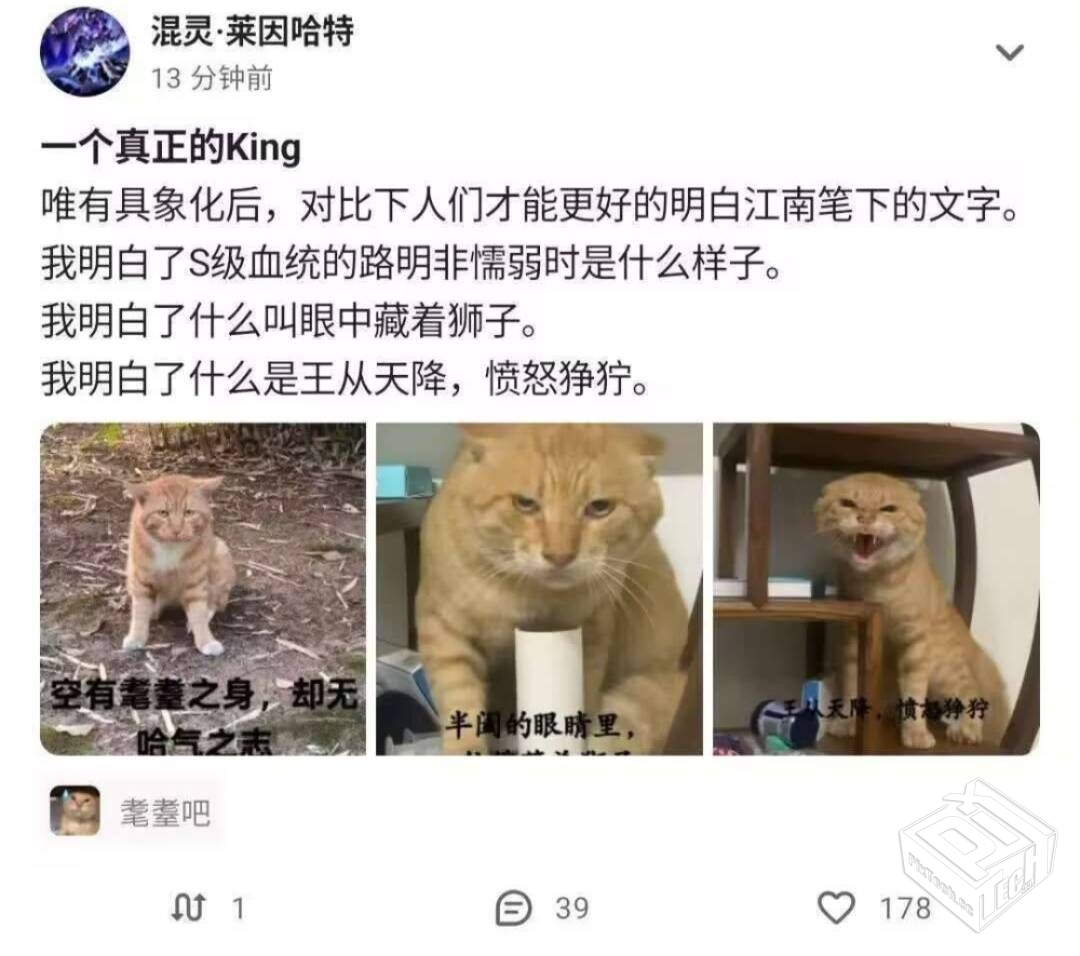Tap the comment count 39
Screen dimensions: 1080x956
click(572, 908)
